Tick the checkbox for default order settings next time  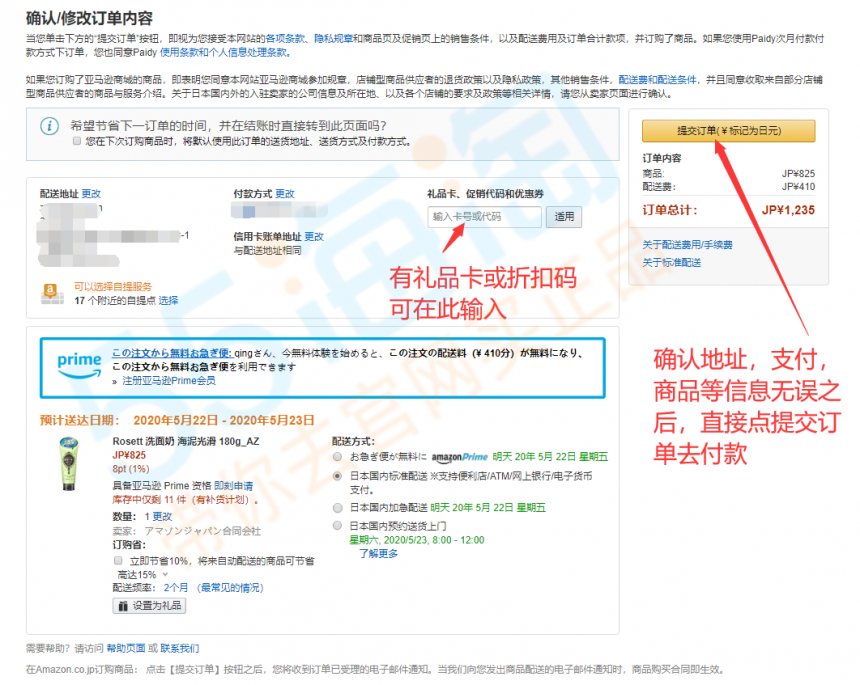77,141
